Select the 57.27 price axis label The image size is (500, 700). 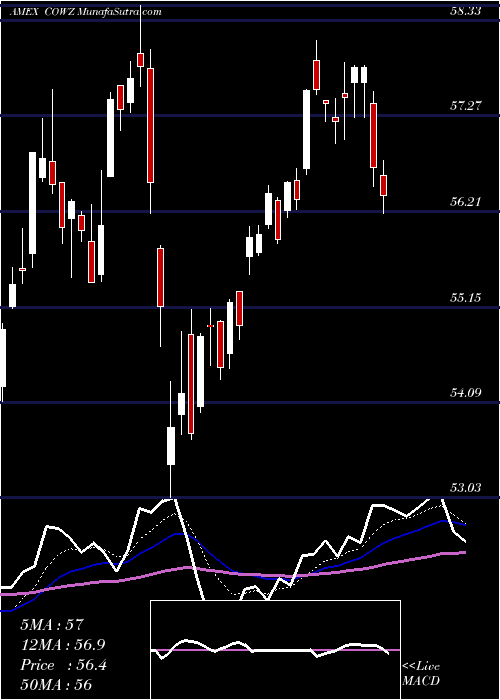click(x=466, y=106)
